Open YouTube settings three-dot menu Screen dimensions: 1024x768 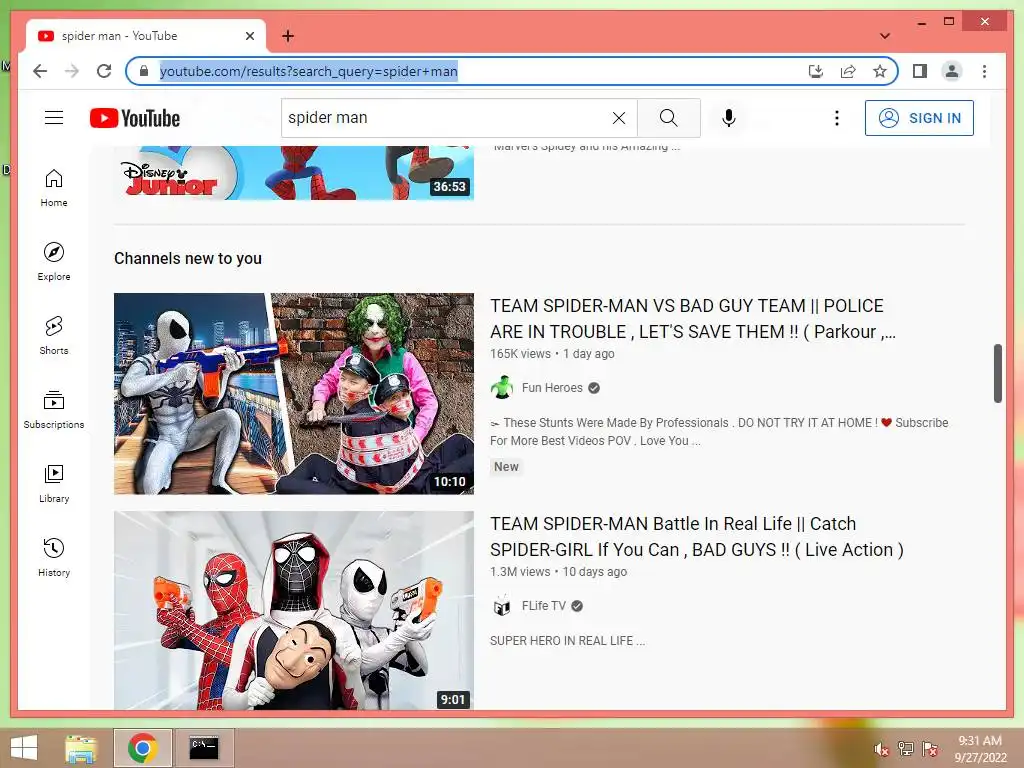(x=837, y=118)
